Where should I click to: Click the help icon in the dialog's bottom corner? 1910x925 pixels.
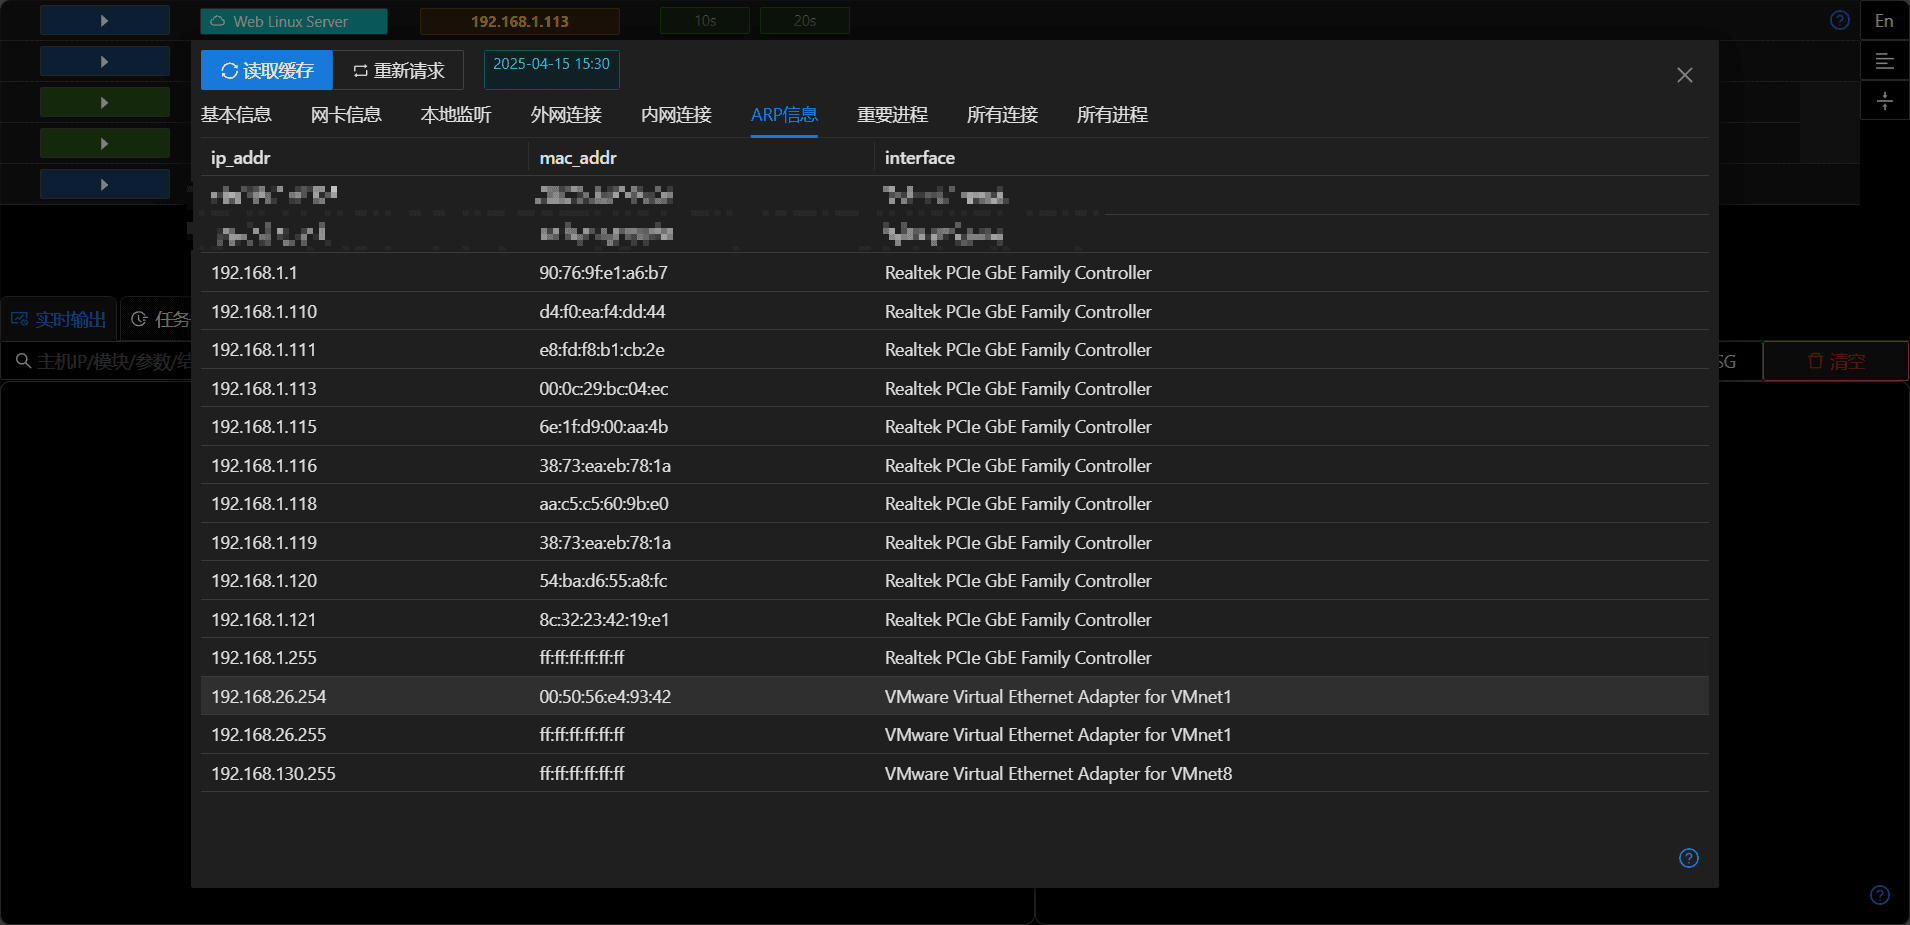[1689, 858]
